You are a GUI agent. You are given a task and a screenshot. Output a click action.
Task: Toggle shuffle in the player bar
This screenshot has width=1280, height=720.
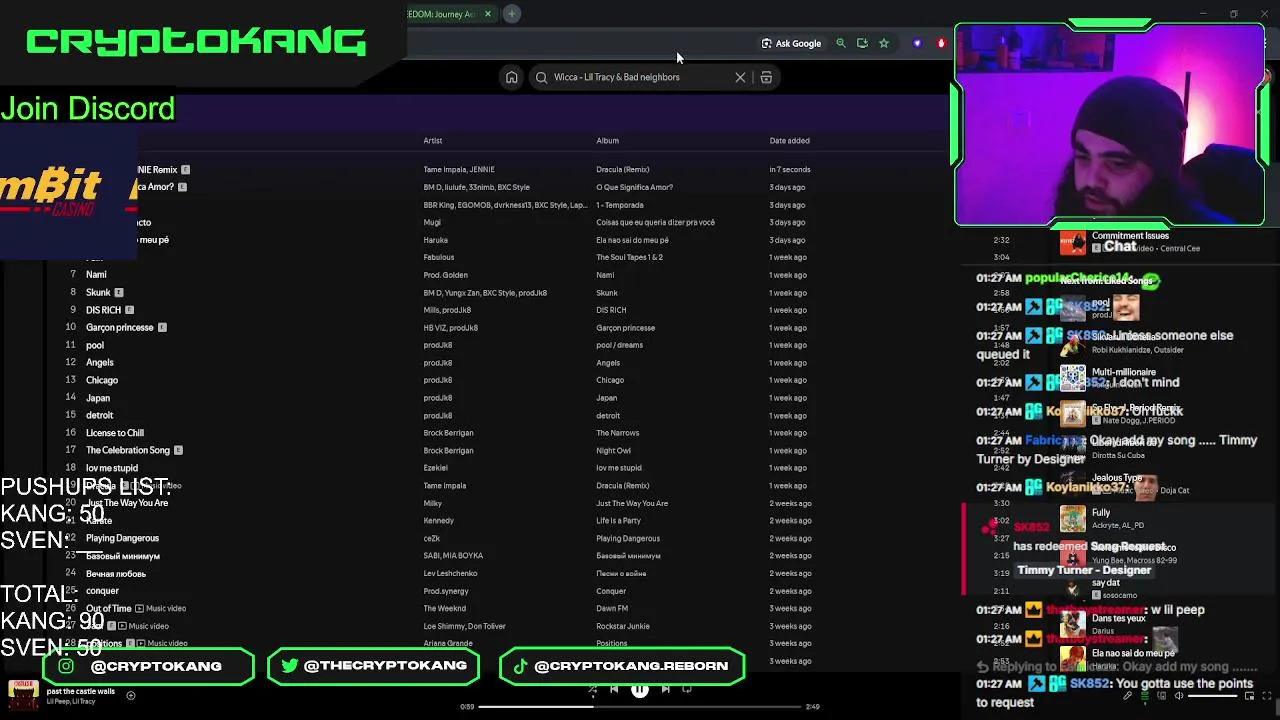pos(592,689)
